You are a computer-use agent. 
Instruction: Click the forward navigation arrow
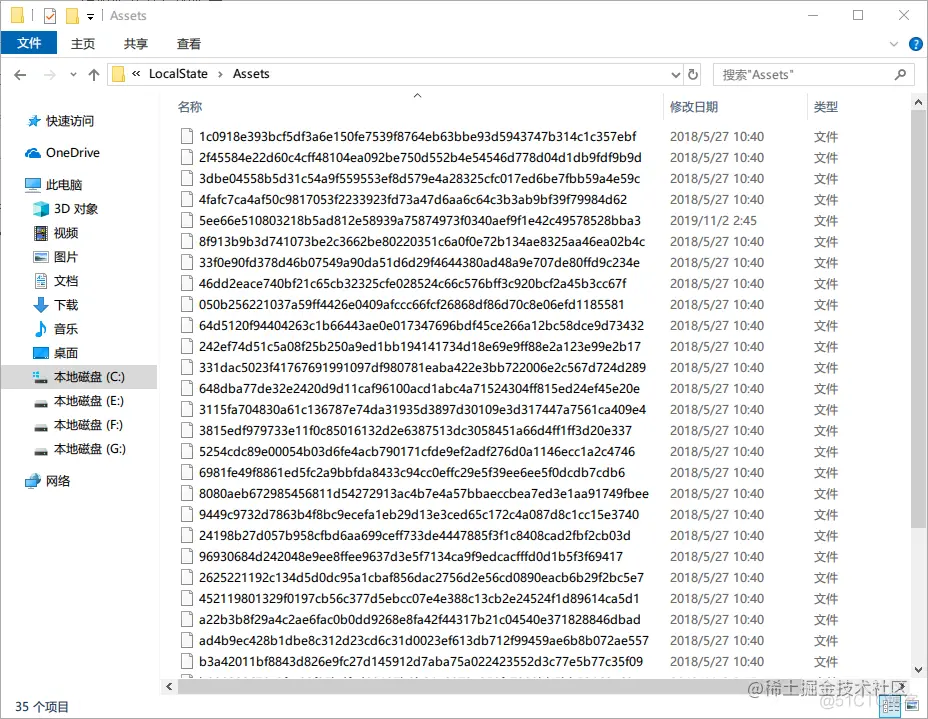50,75
